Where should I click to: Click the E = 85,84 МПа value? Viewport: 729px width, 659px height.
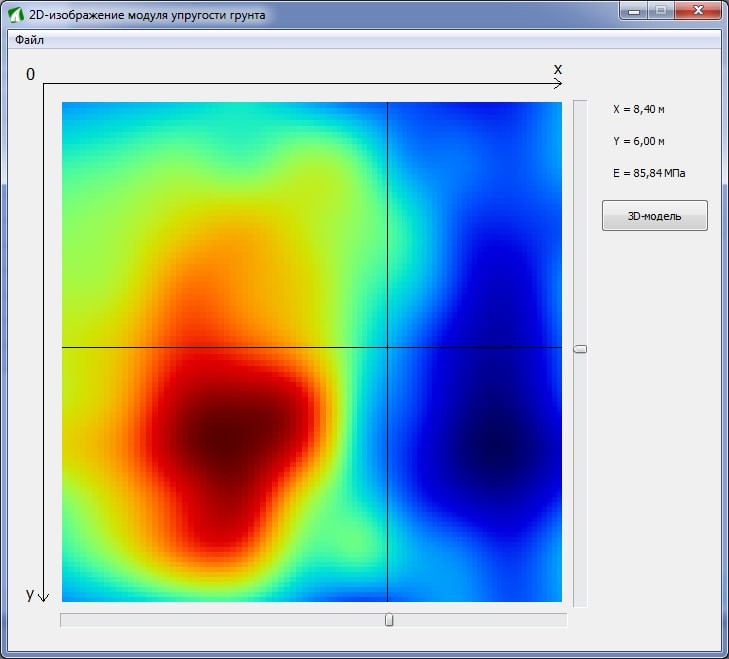coord(649,173)
